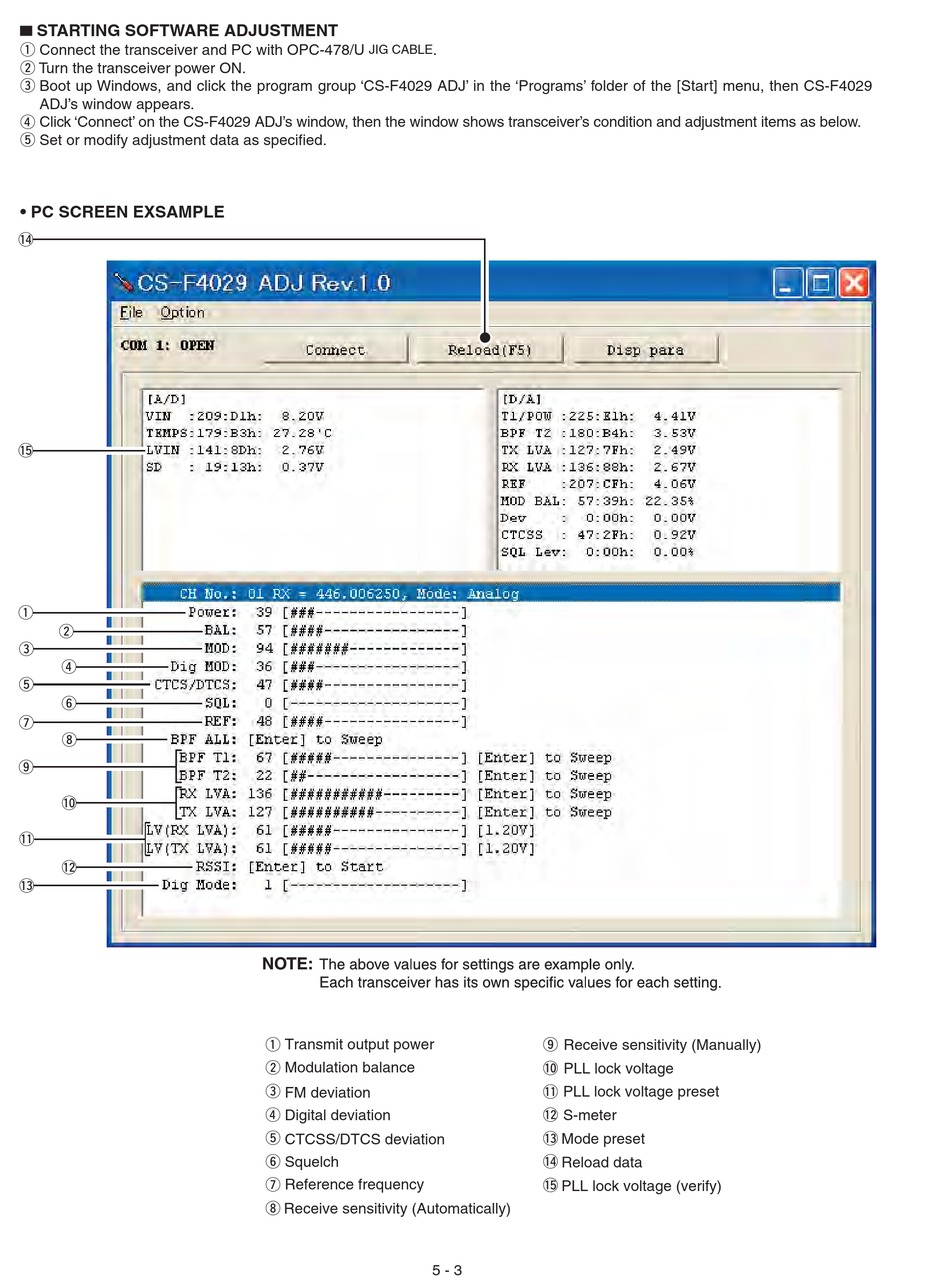Click the COM 1: OPEN status text

tap(167, 346)
